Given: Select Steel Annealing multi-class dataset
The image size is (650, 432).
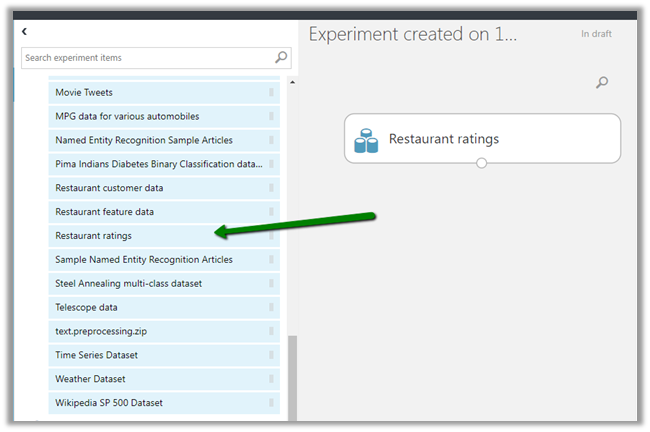Looking at the screenshot, I should click(x=128, y=284).
